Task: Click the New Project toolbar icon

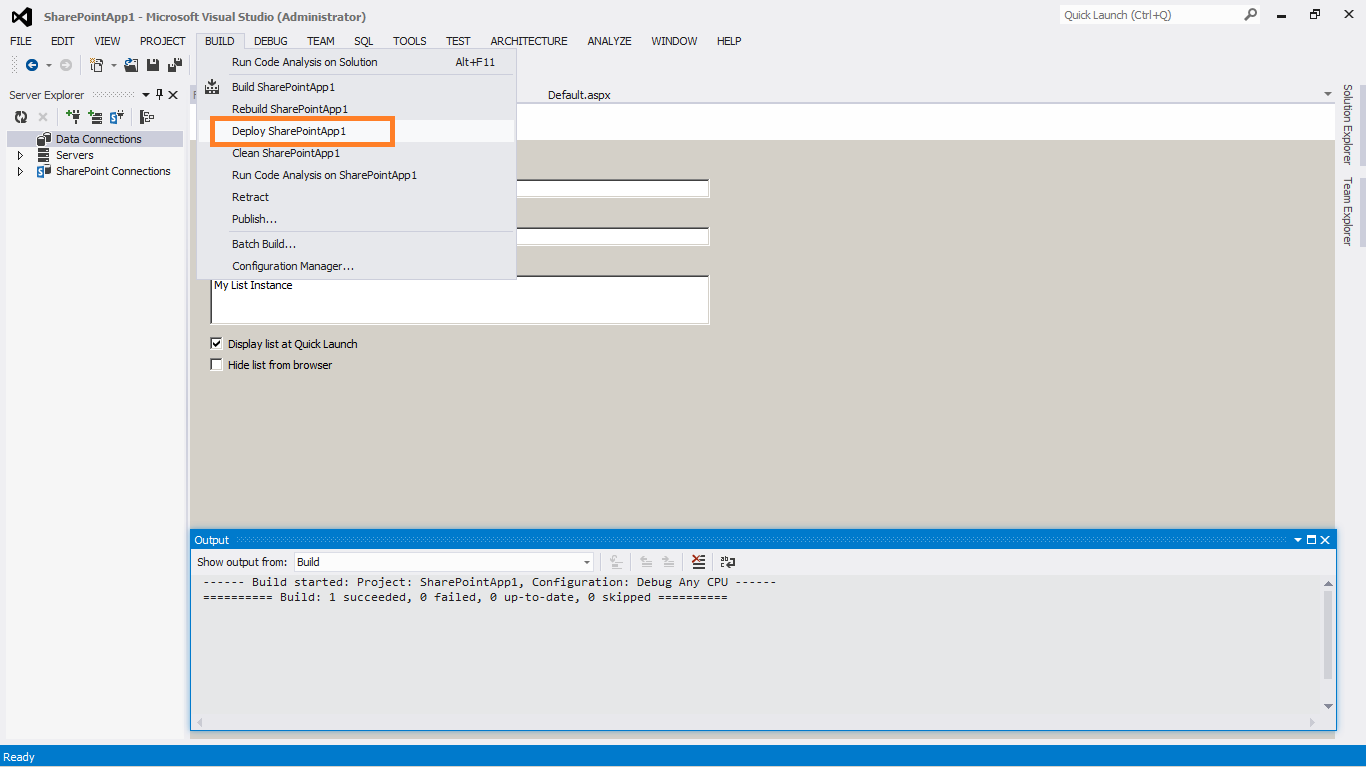Action: 97,65
